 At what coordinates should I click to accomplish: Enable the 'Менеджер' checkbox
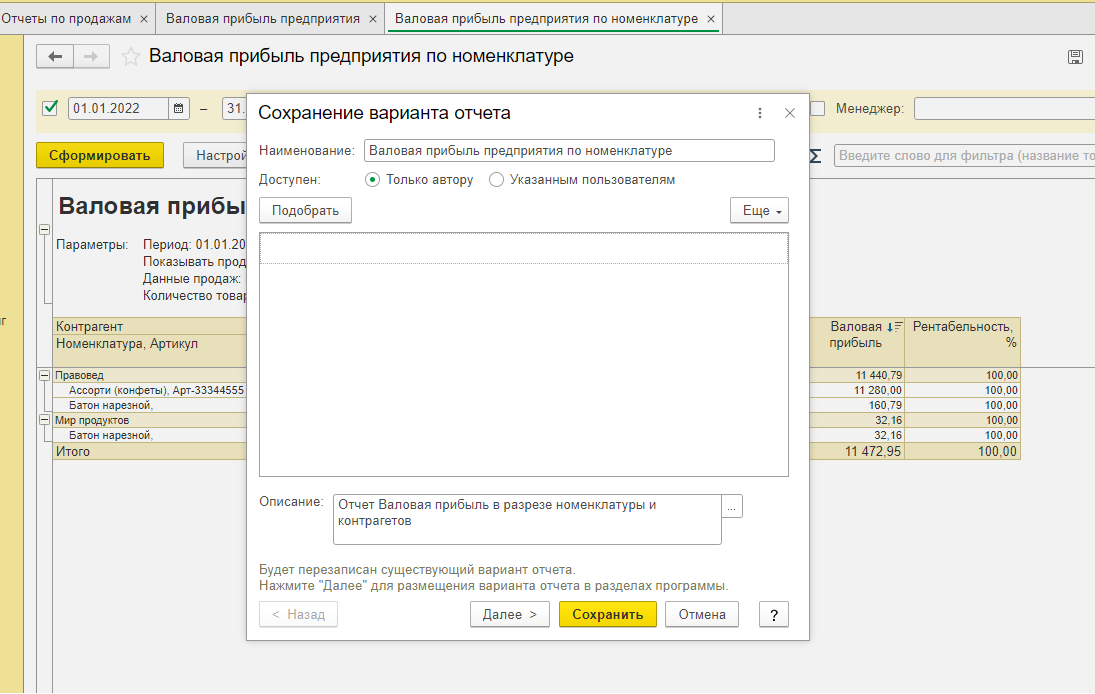818,108
